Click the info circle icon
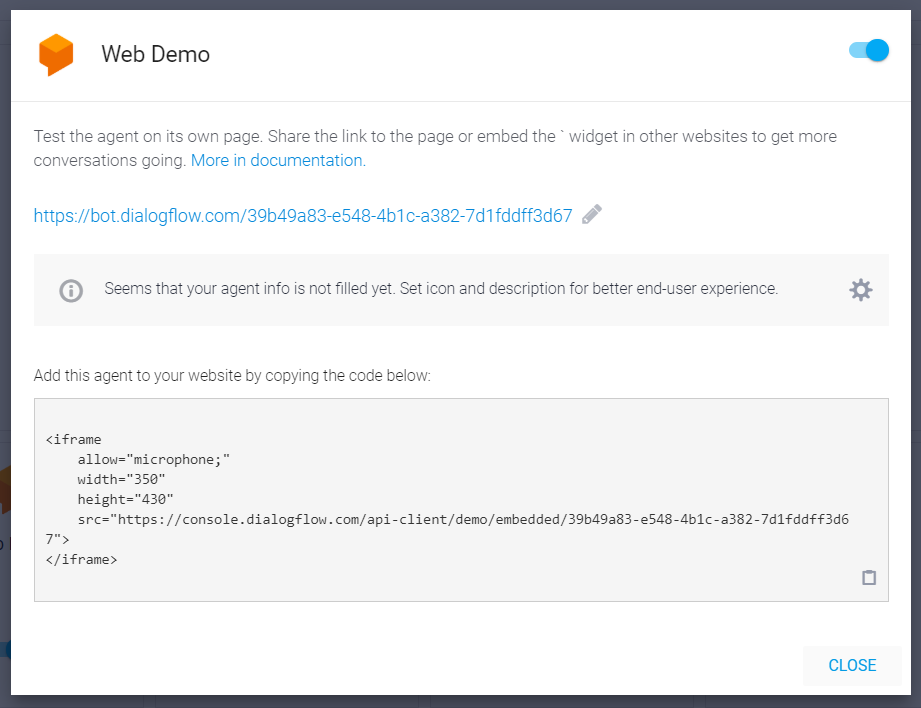 point(71,290)
